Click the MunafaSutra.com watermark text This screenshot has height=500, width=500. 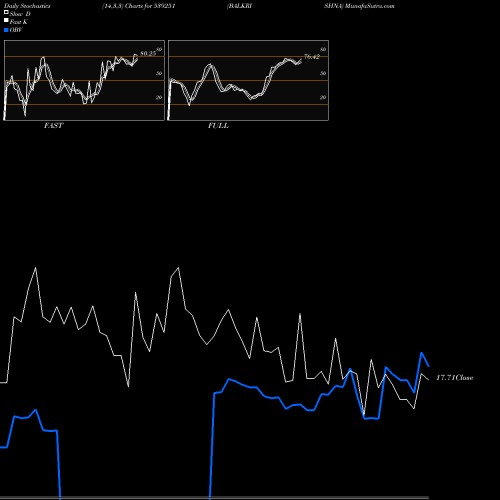click(370, 6)
